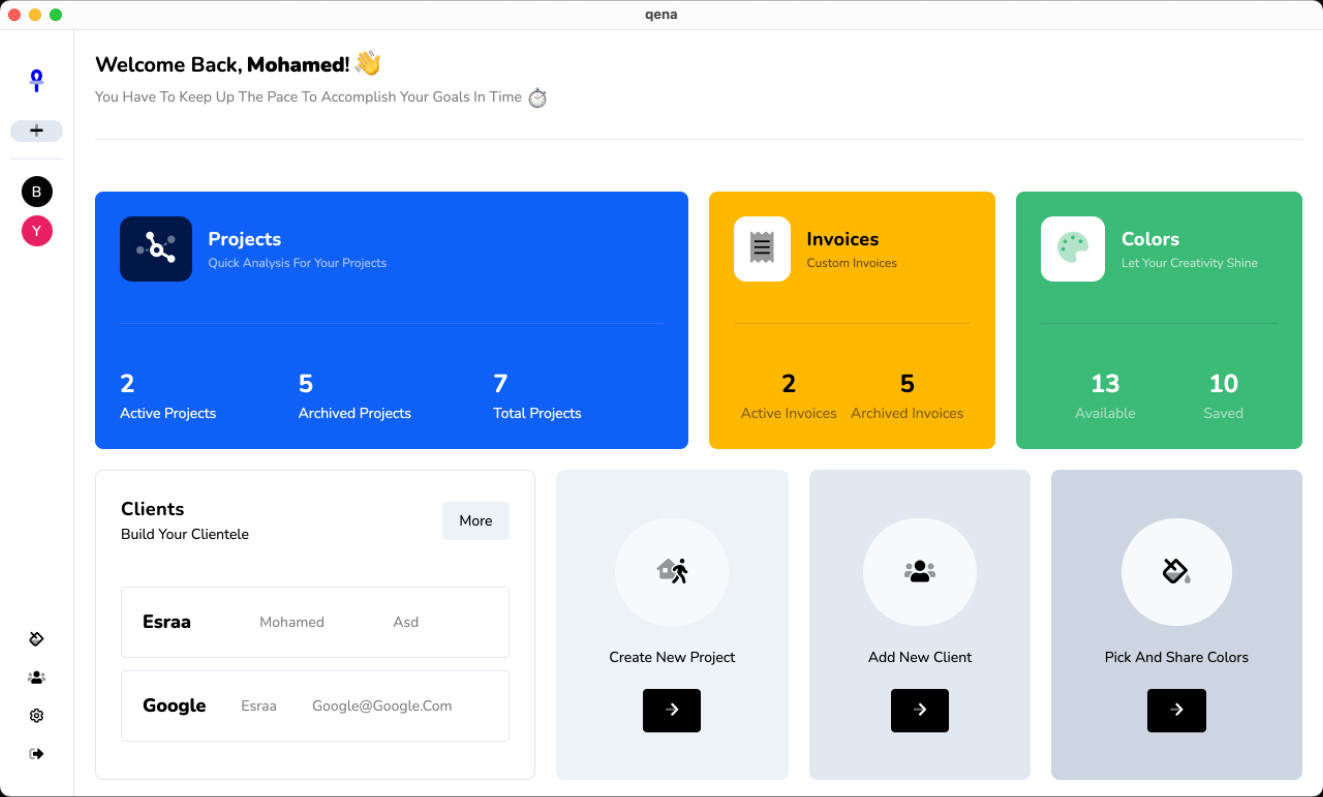Click arrow button under Add New Client
This screenshot has height=797, width=1323.
point(920,710)
